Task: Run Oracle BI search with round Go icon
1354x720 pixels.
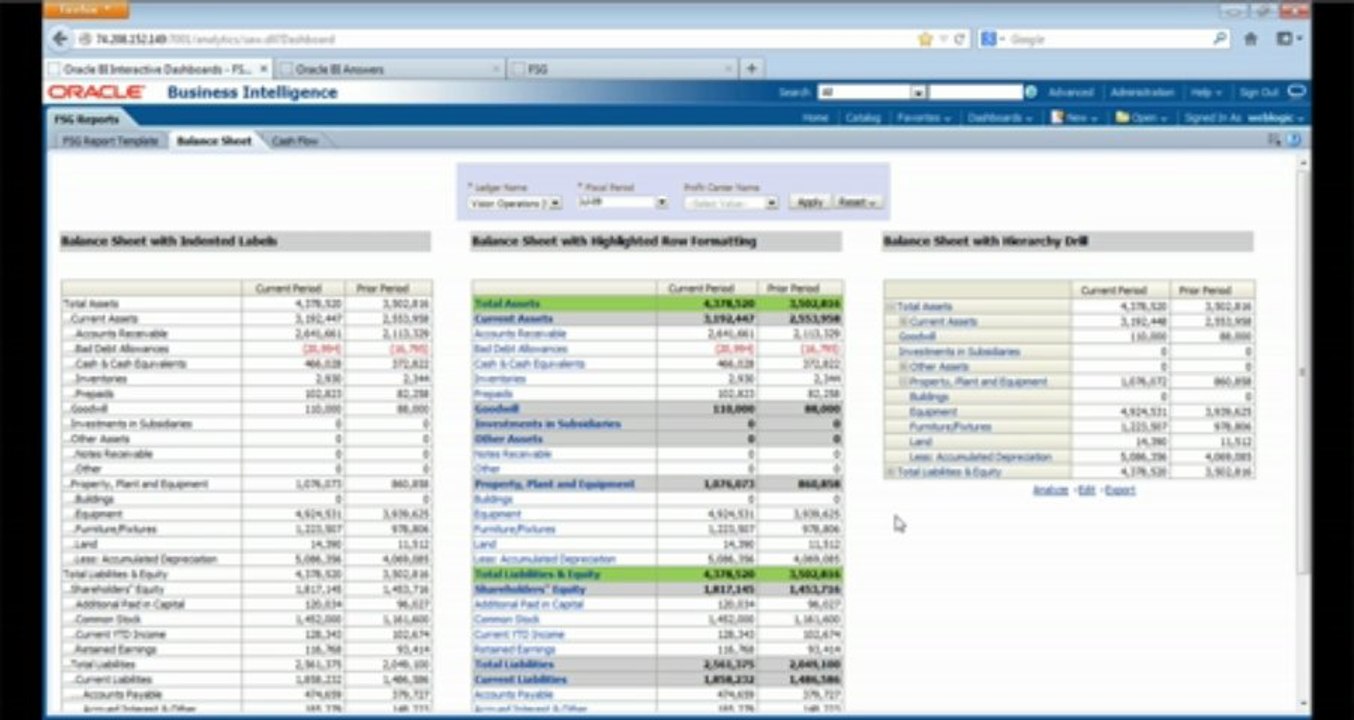Action: pyautogui.click(x=1031, y=92)
